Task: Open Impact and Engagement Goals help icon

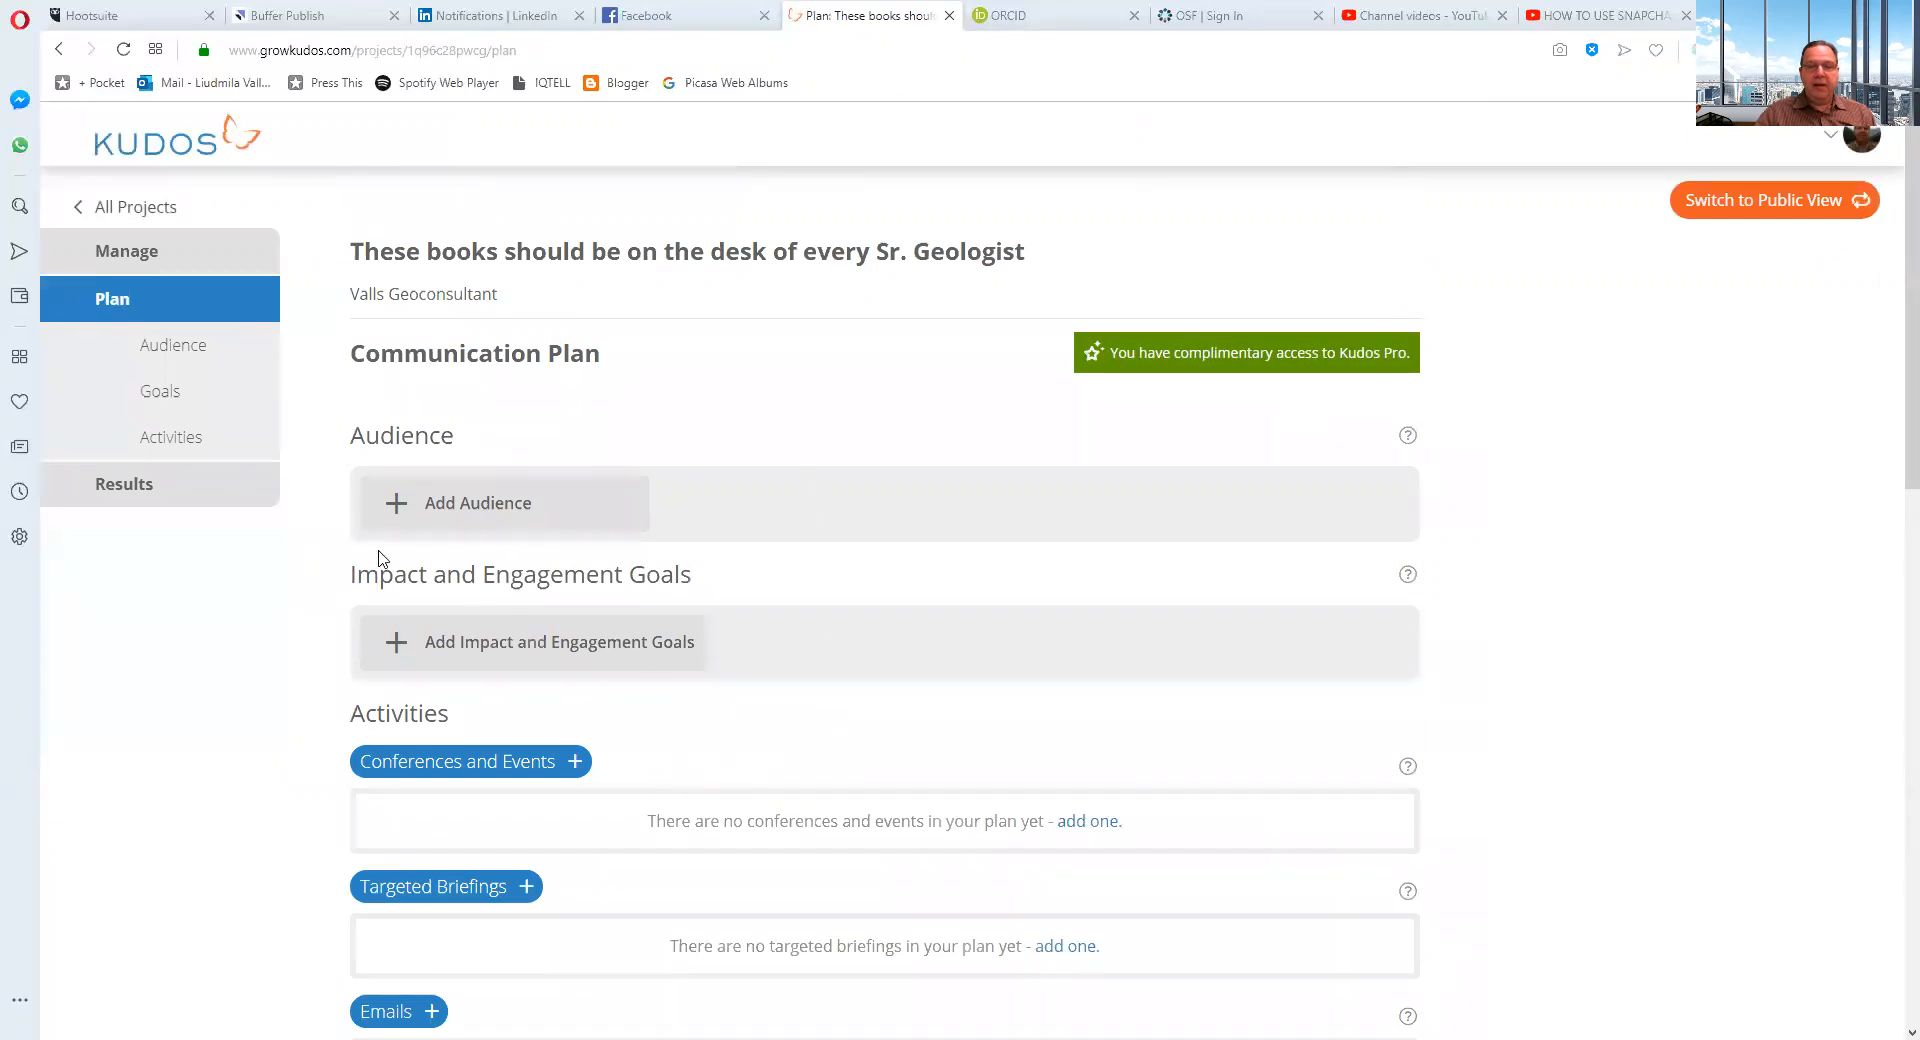Action: [x=1408, y=574]
